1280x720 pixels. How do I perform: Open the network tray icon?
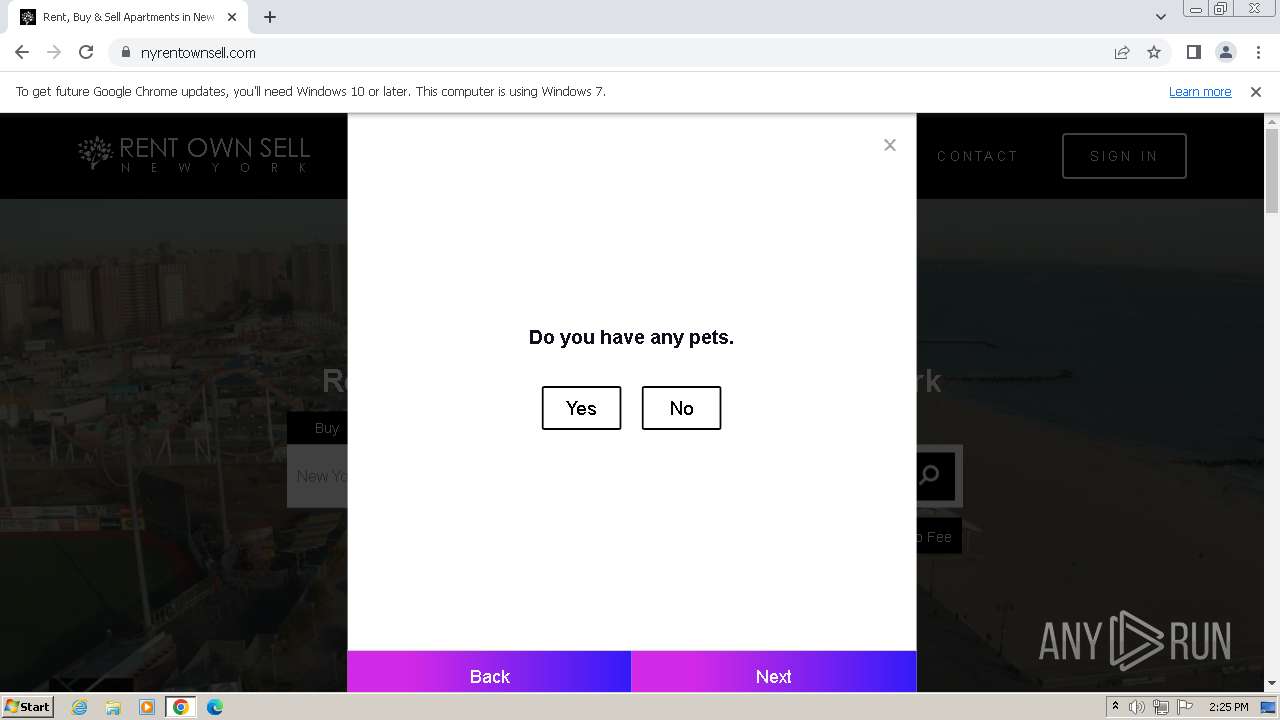click(x=1160, y=707)
